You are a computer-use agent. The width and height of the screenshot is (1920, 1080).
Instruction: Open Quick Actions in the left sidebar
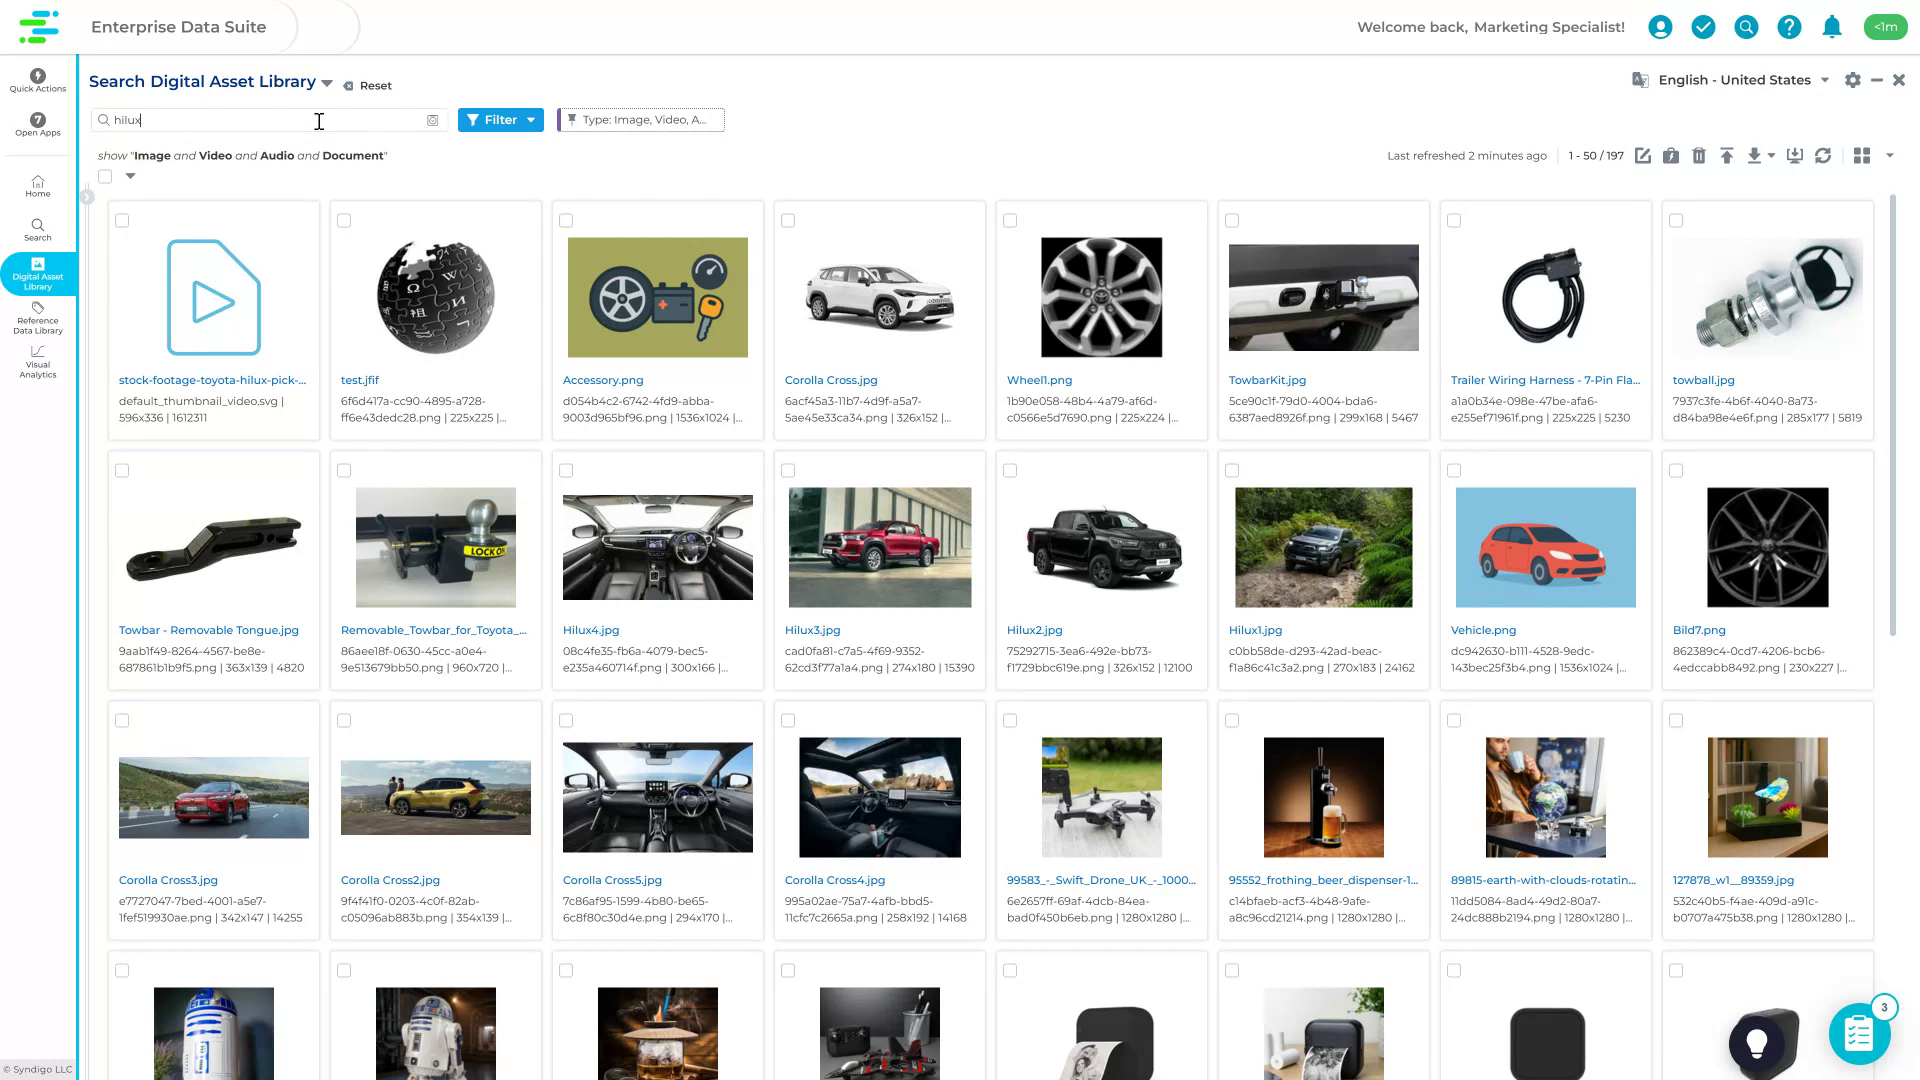pos(37,82)
